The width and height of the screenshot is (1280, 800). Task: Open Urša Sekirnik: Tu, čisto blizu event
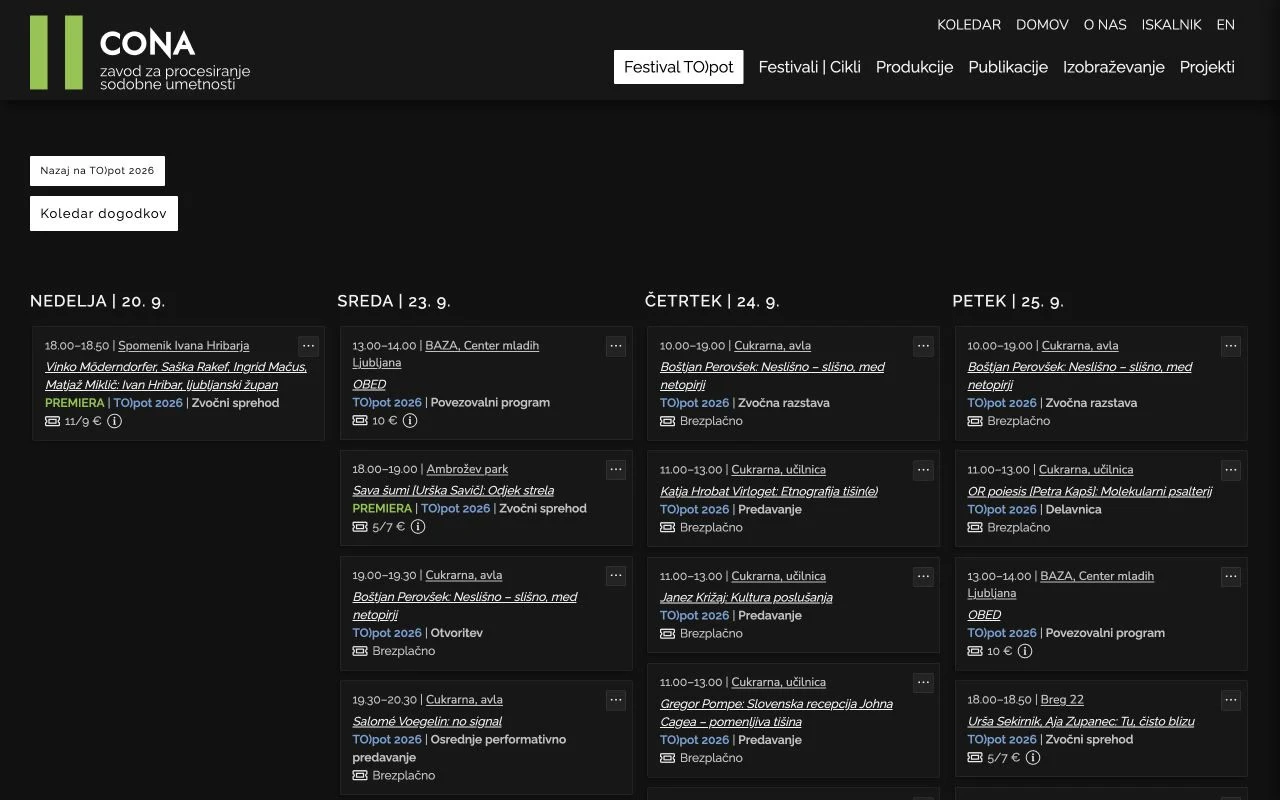[x=1081, y=721]
